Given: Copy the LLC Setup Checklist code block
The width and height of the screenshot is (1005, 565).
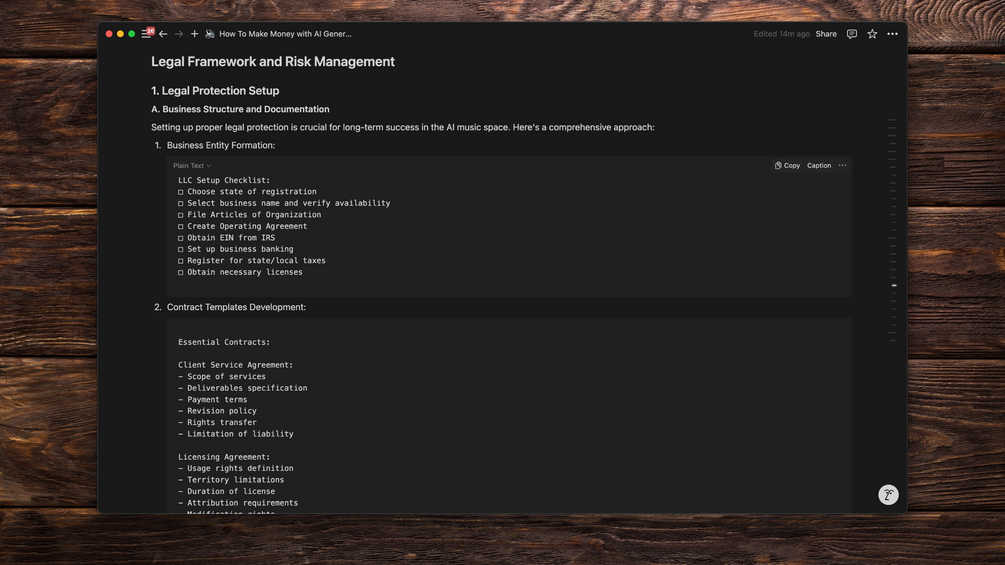Looking at the screenshot, I should [x=787, y=166].
